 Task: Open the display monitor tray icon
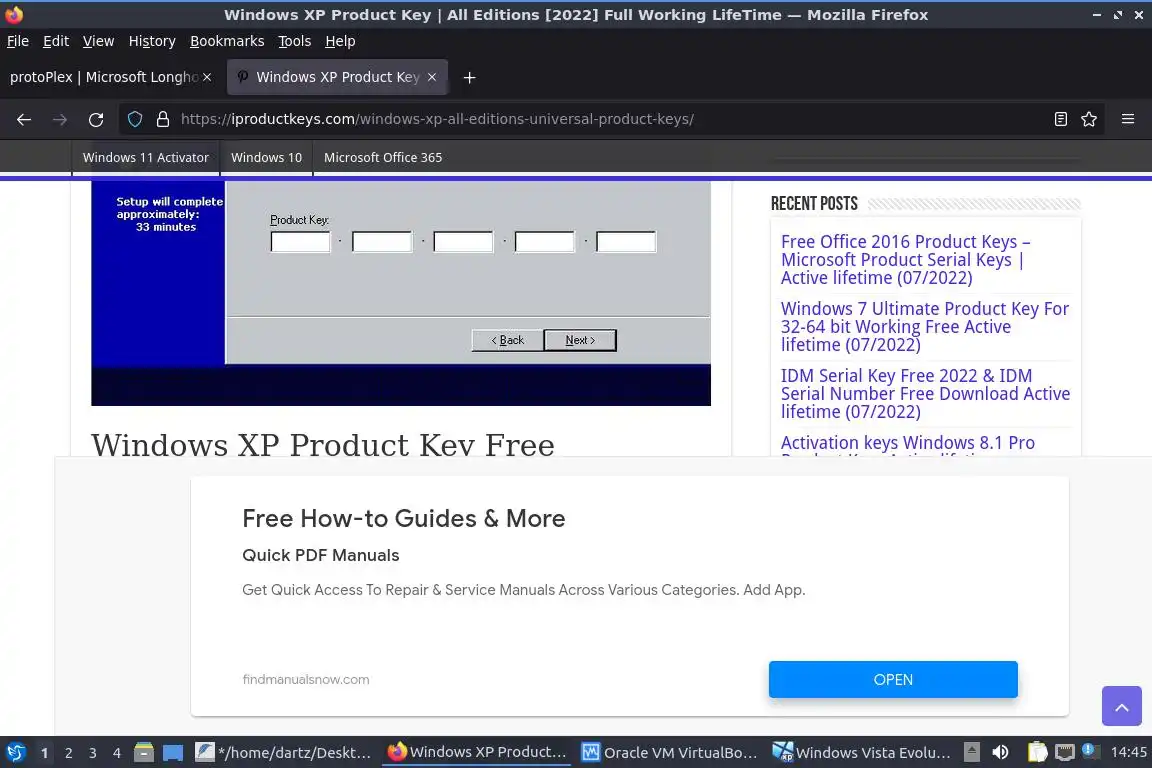pos(1064,752)
